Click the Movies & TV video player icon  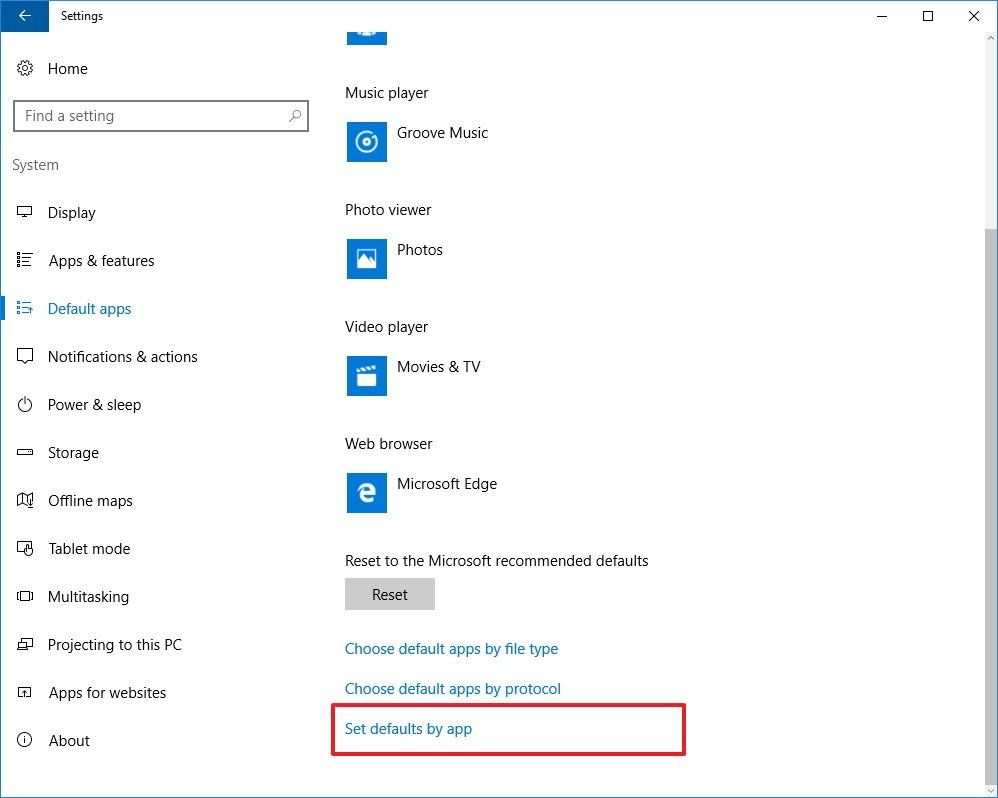tap(366, 376)
